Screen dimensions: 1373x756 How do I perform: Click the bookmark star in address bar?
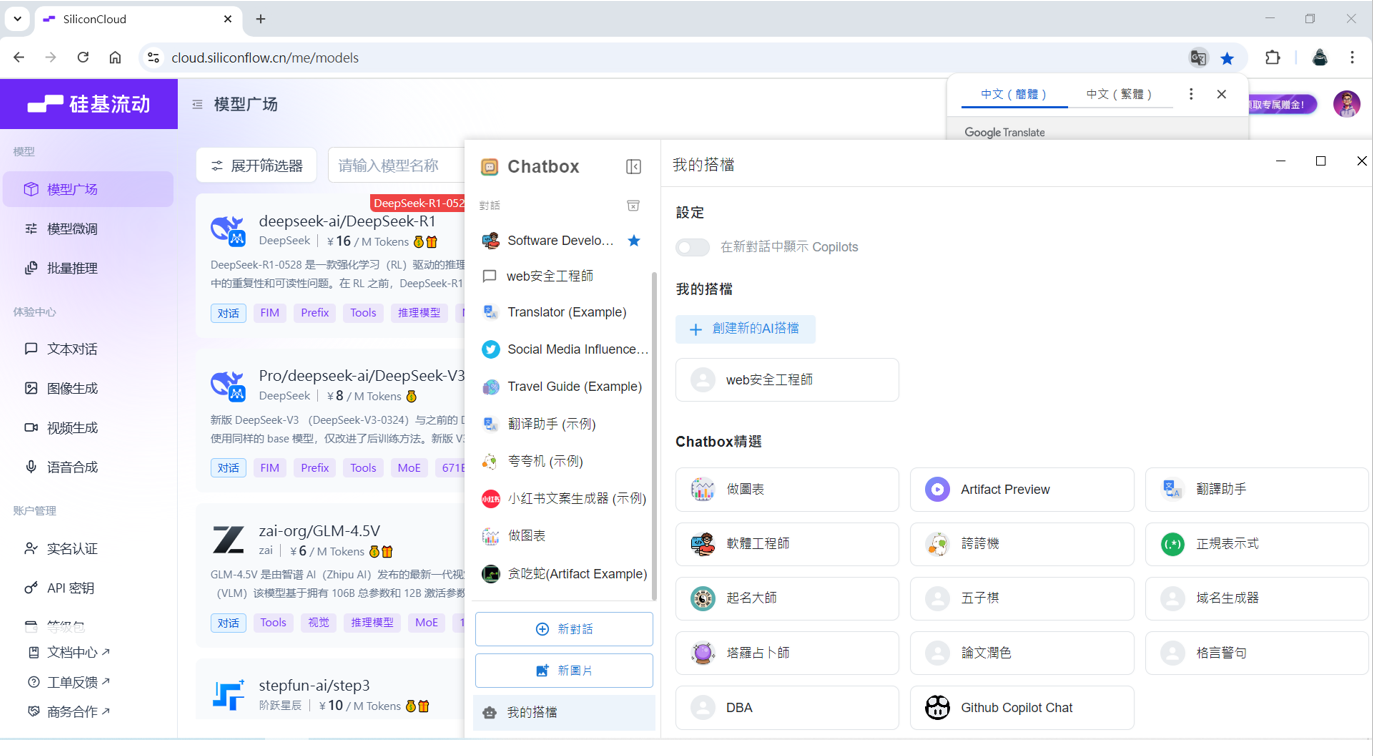tap(1227, 58)
